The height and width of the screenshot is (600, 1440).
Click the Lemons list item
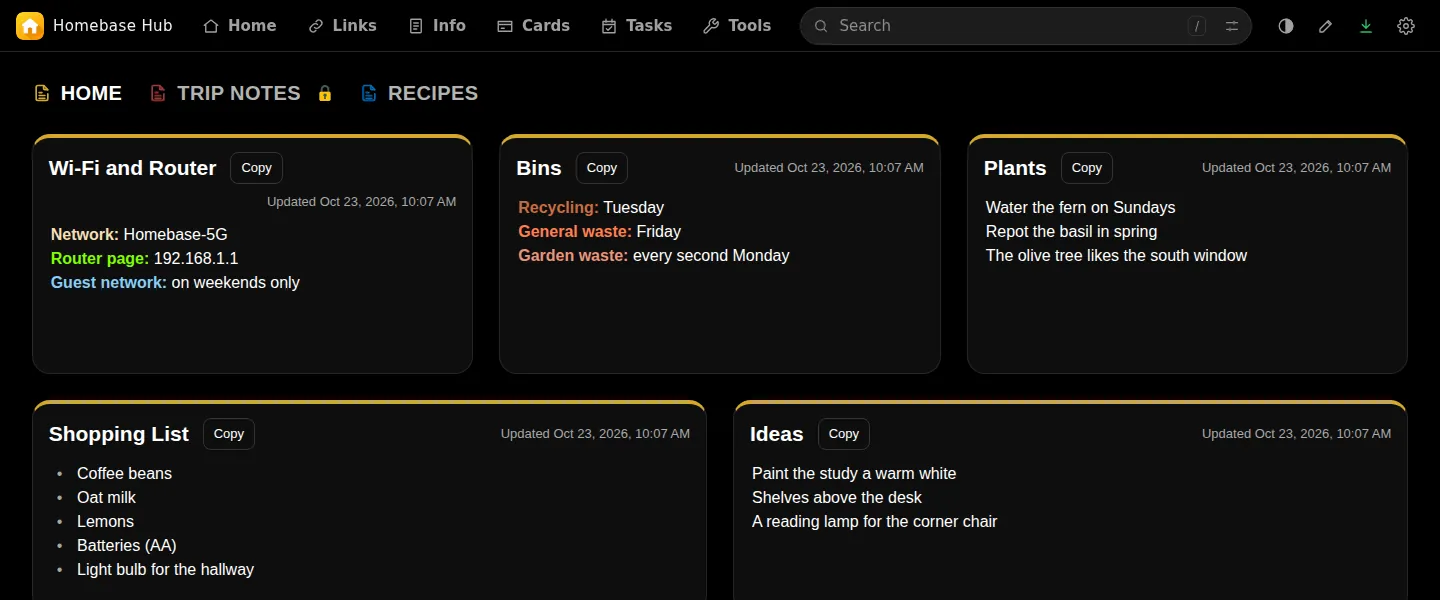coord(105,522)
